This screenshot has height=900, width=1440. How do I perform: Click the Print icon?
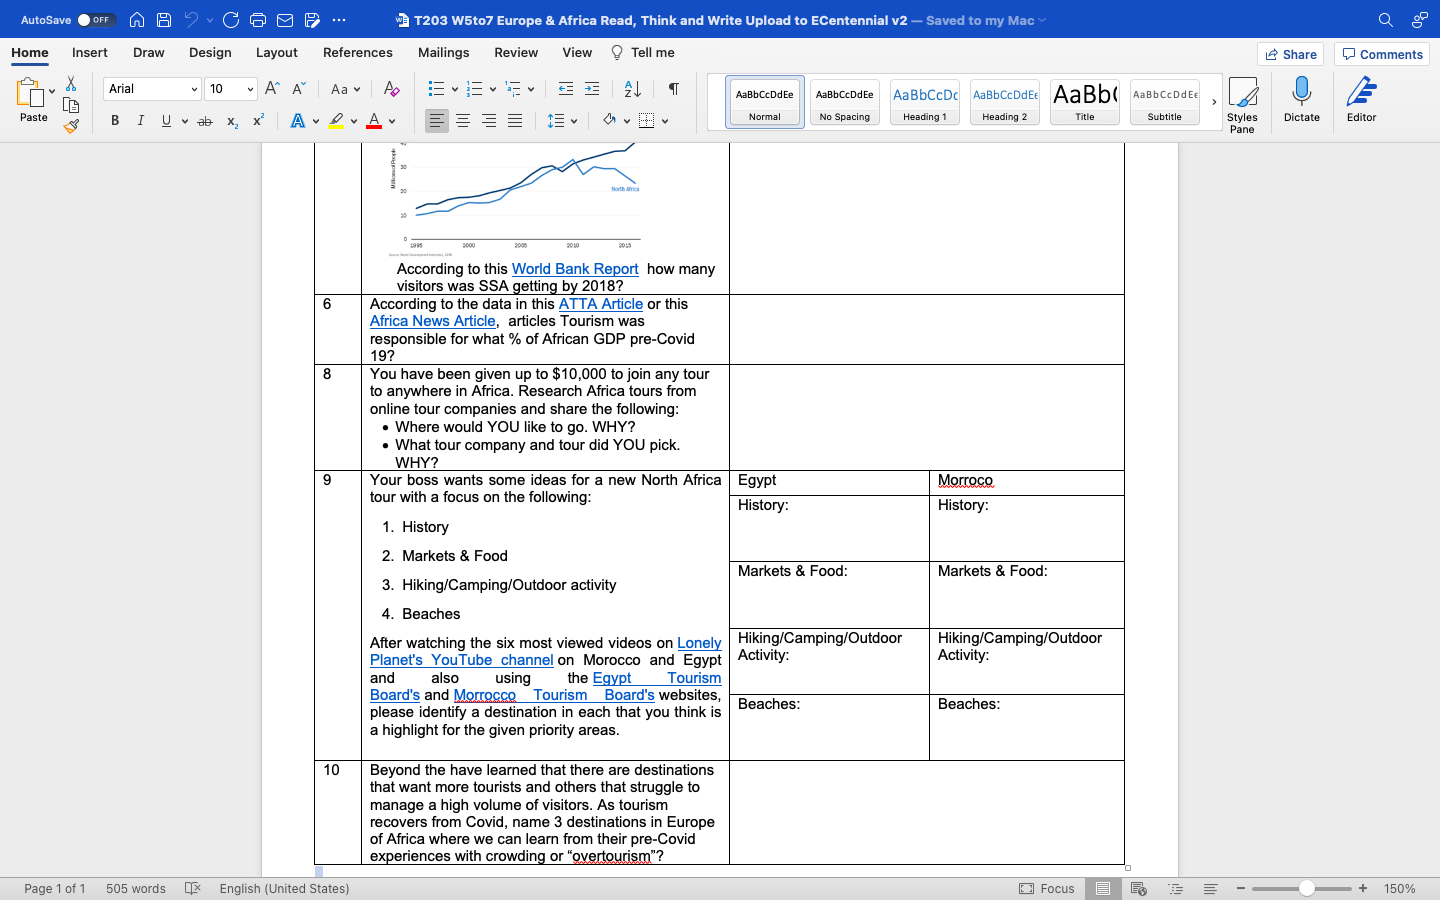tap(258, 20)
